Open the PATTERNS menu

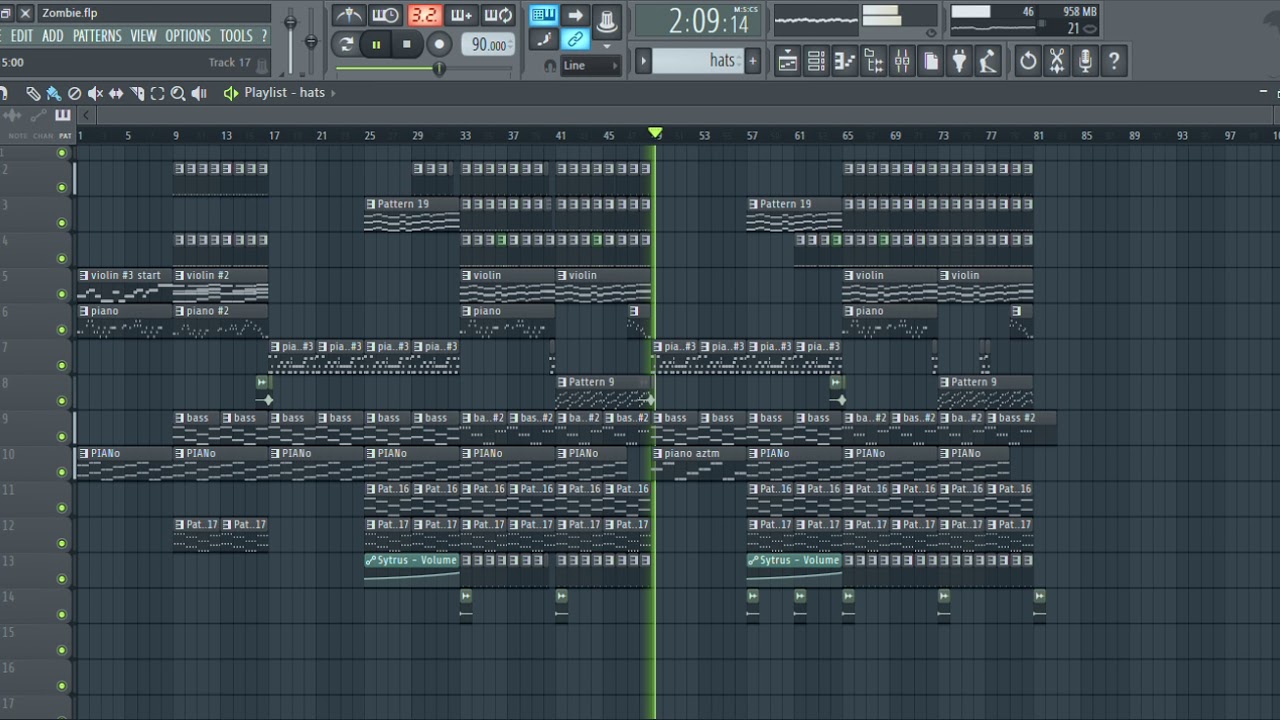97,36
